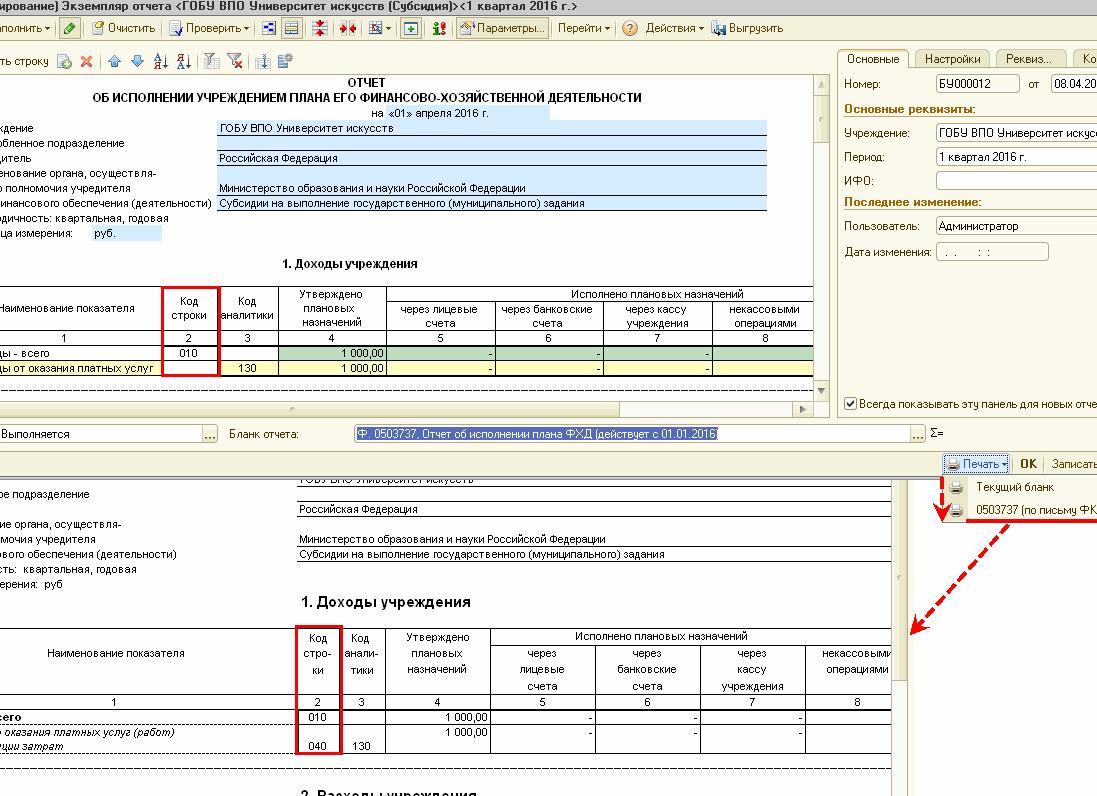
Task: Click the Бланк отчета field Ф. 0503737
Action: [632, 434]
